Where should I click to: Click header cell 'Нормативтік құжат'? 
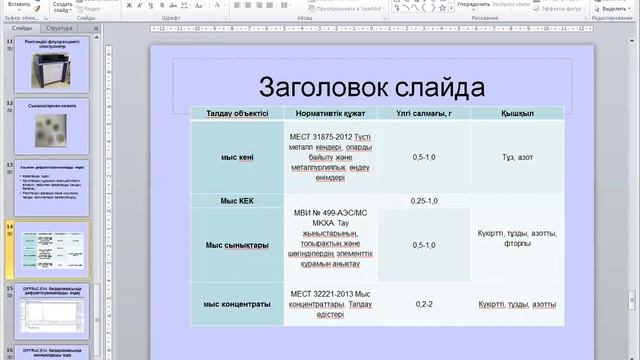pyautogui.click(x=331, y=113)
